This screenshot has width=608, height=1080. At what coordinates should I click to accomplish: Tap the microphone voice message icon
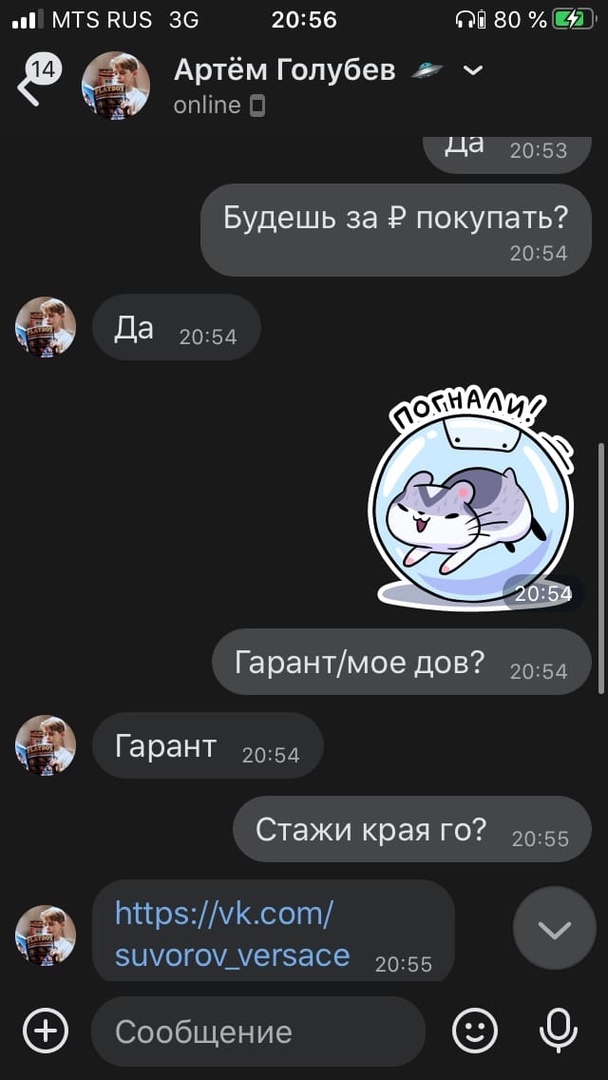558,1031
